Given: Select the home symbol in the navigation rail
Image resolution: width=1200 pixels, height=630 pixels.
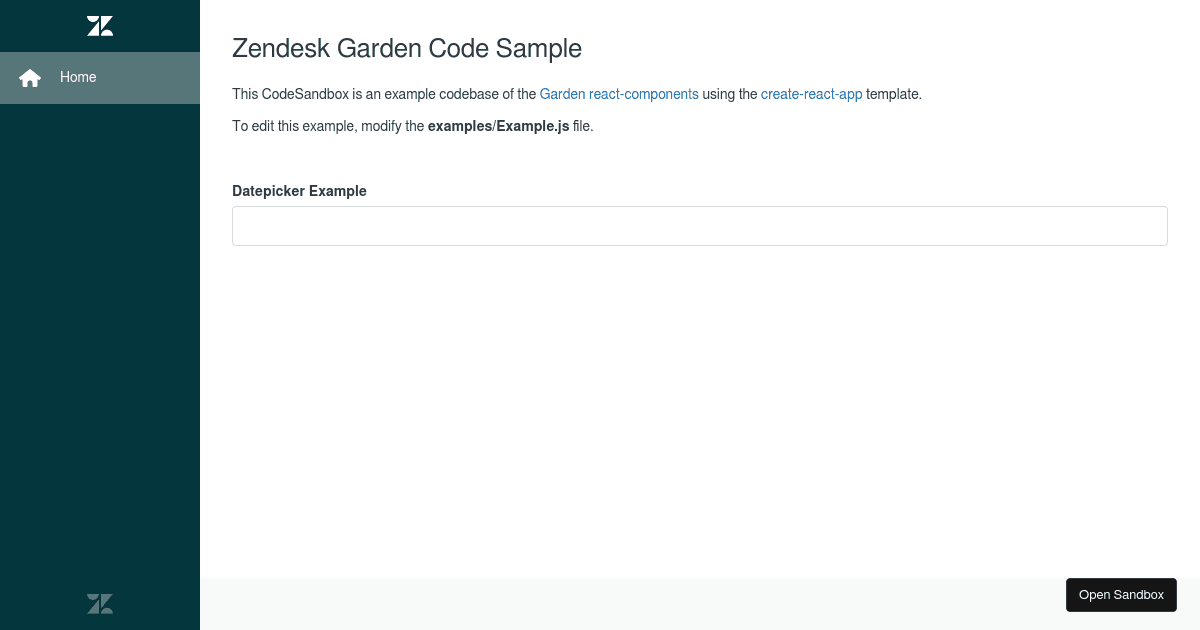Looking at the screenshot, I should [30, 77].
